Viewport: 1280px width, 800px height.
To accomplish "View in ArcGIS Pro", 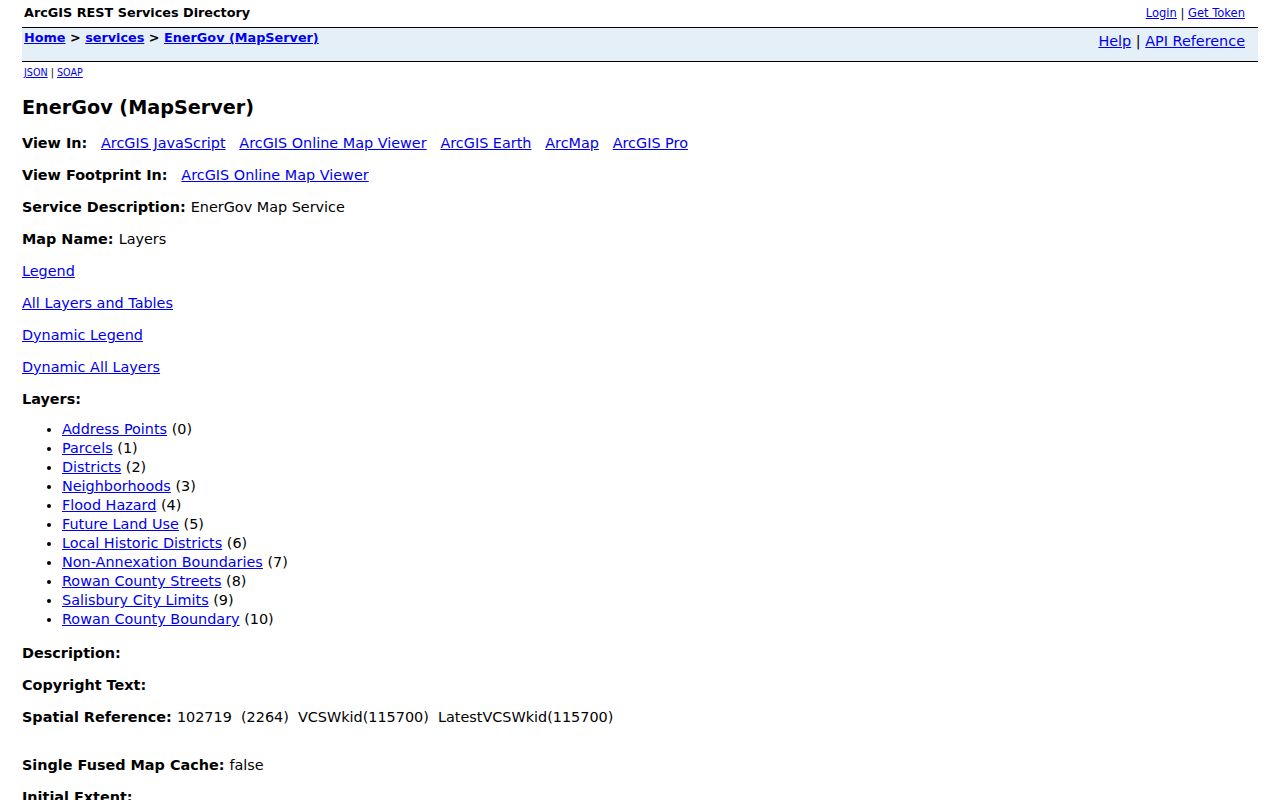I will coord(650,143).
